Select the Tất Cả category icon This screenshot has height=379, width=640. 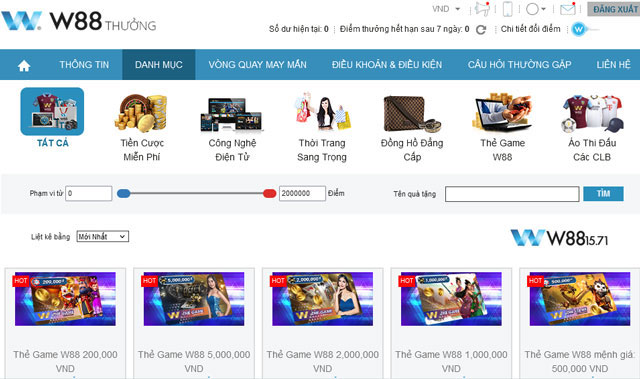point(52,111)
